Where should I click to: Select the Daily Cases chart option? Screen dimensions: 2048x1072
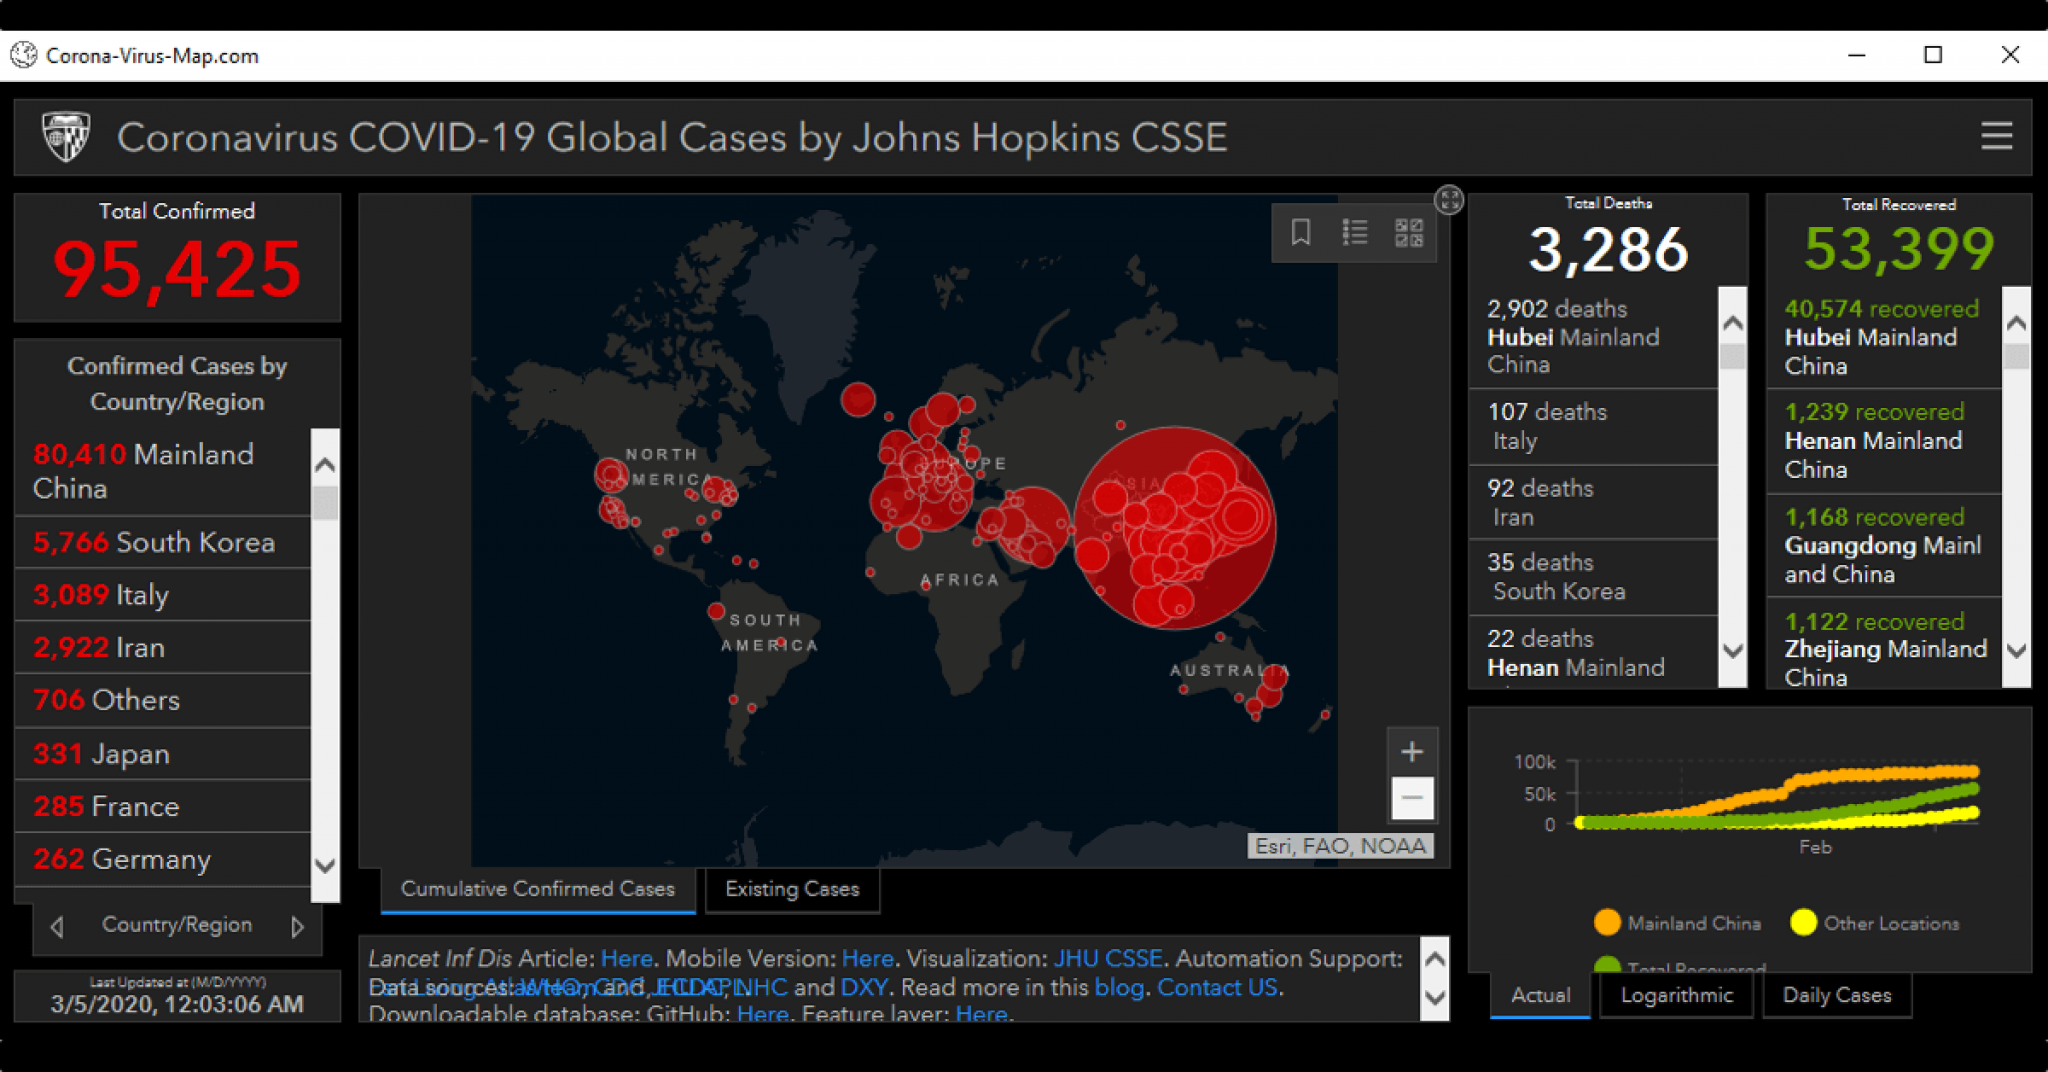click(1837, 995)
